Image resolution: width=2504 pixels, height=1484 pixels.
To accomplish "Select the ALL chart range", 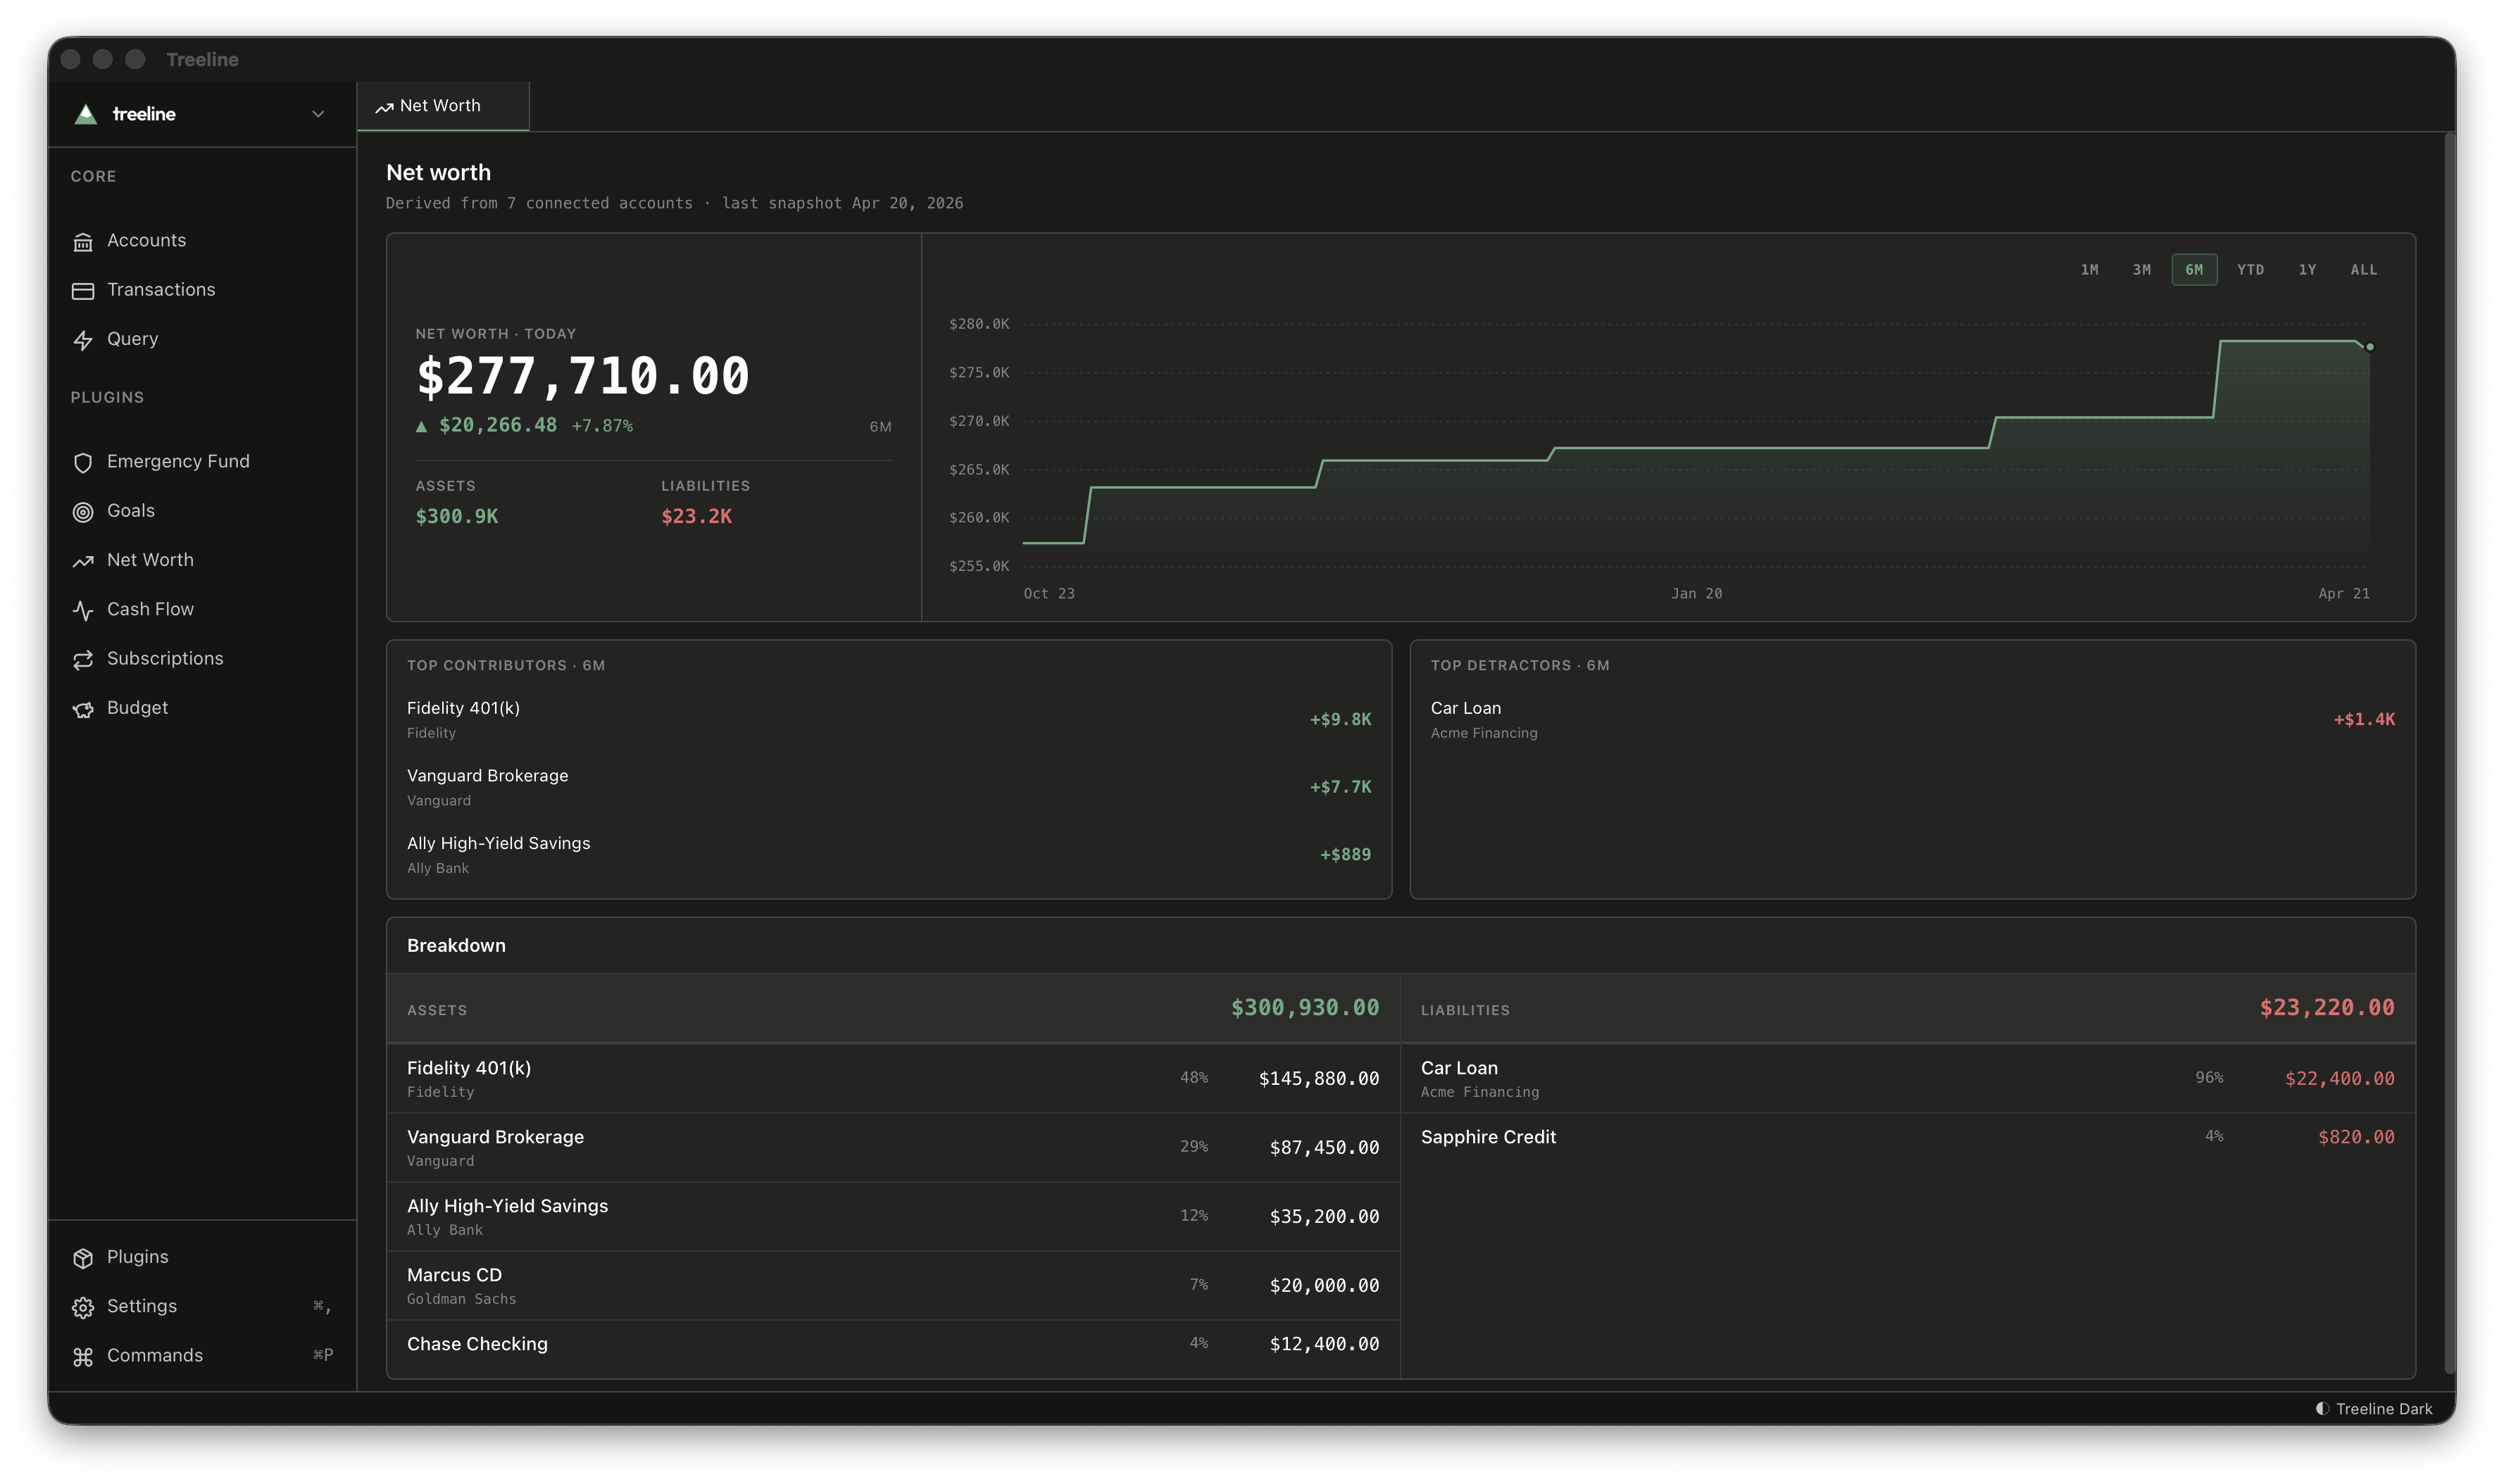I will coord(2364,270).
